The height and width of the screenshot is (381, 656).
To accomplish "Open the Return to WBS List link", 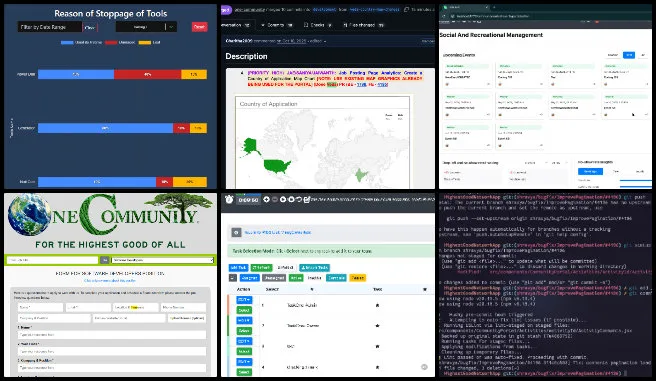I will 278,232.
